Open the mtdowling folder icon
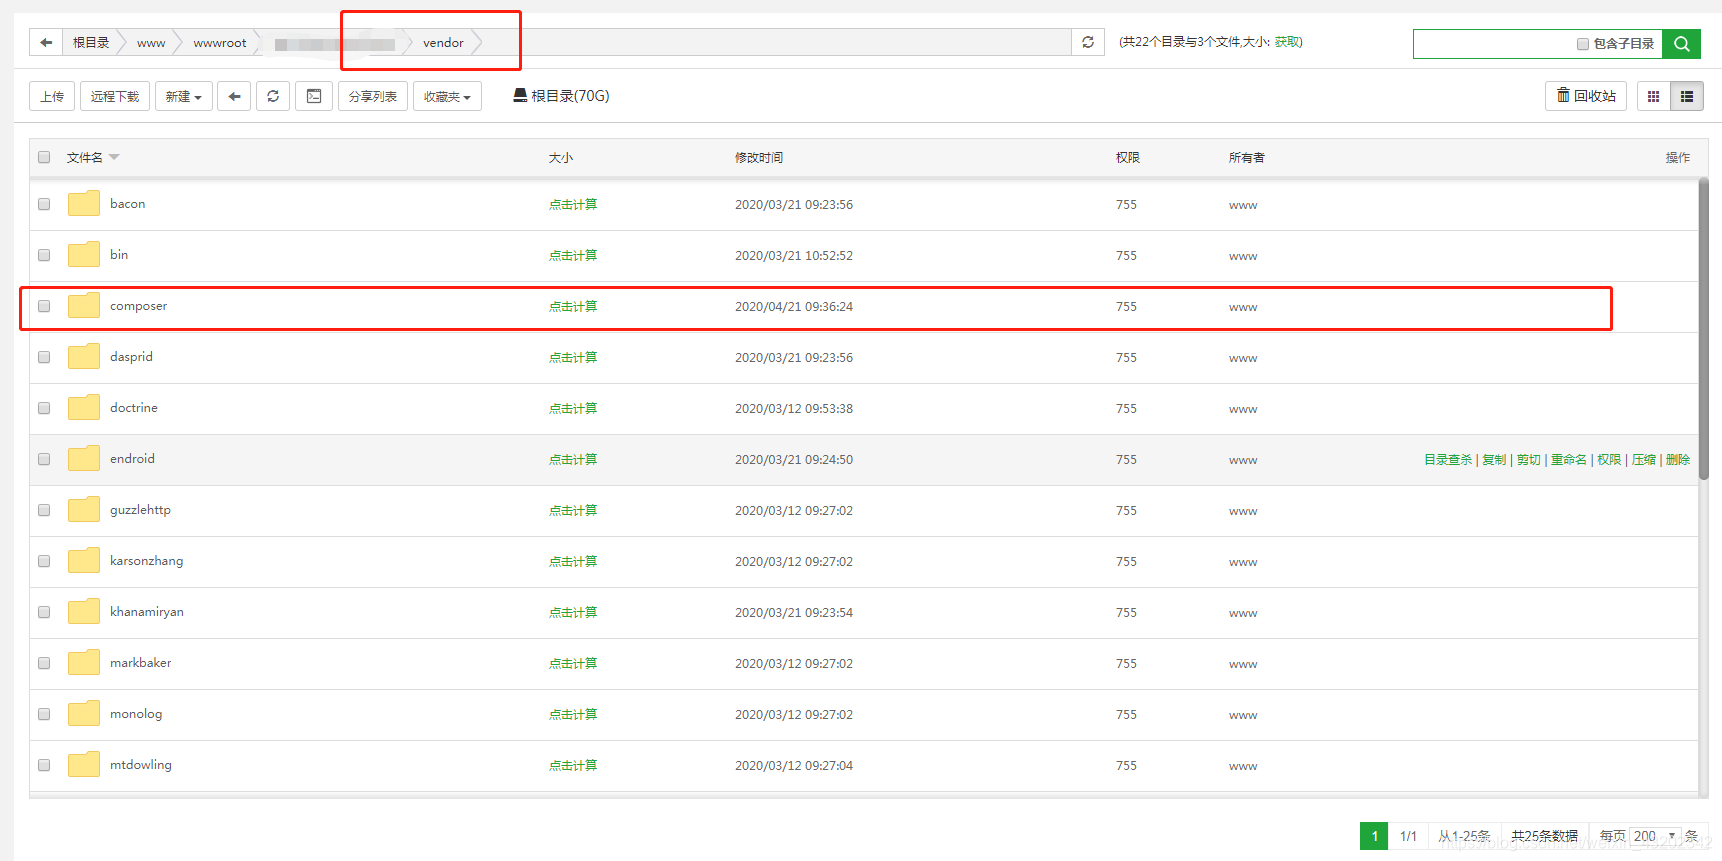Viewport: 1722px width, 861px height. pos(84,765)
